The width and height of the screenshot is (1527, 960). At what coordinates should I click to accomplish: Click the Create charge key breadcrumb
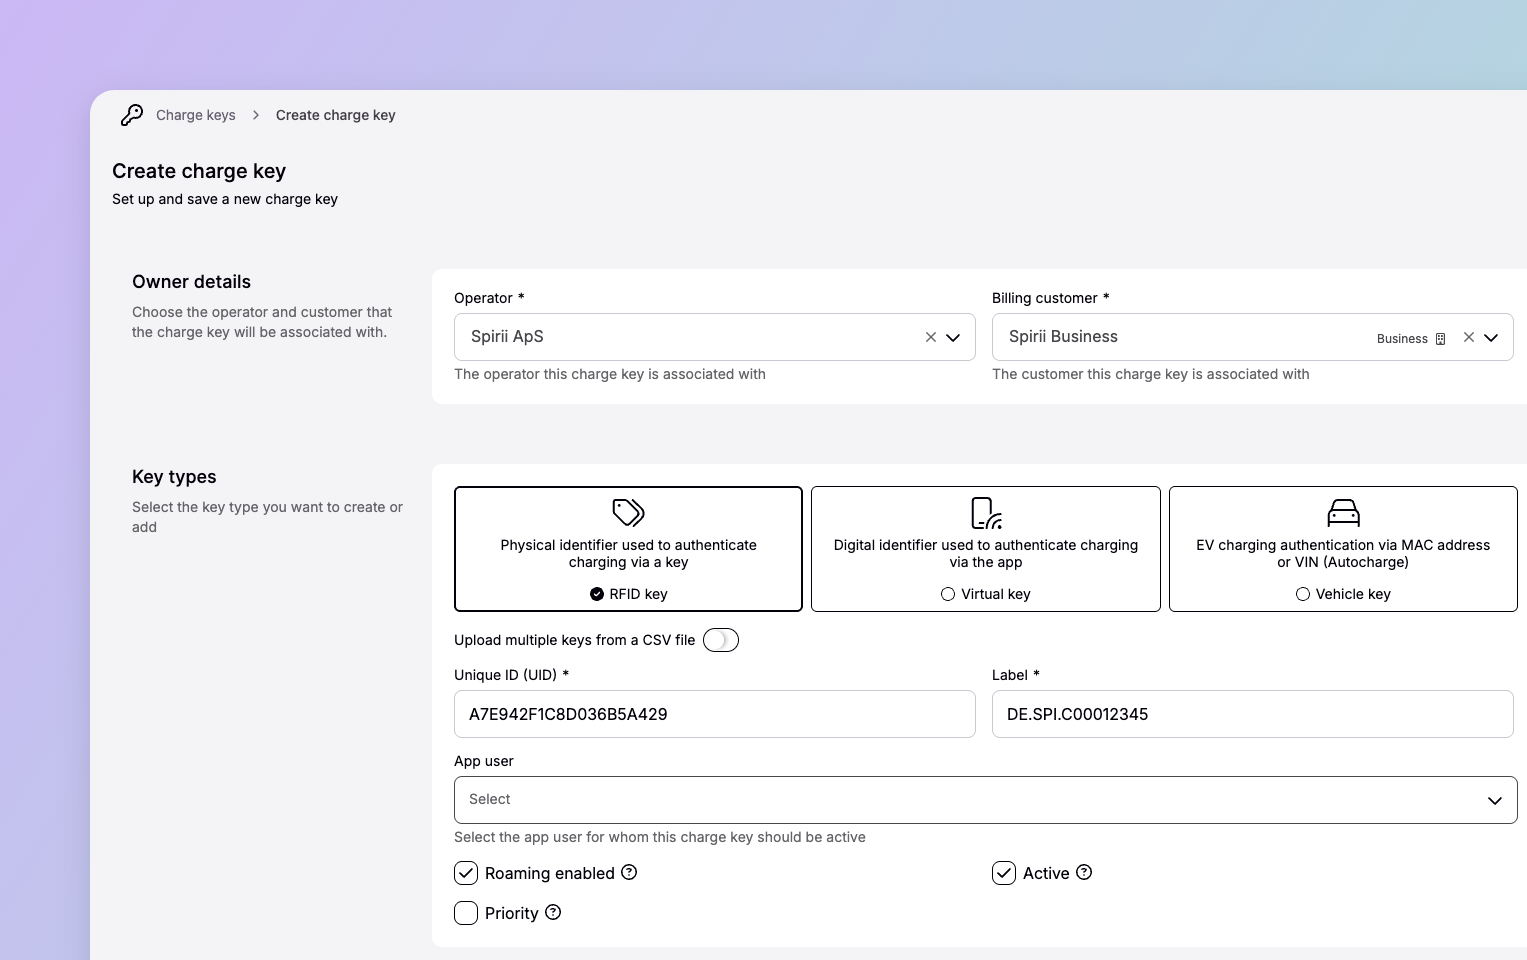[x=336, y=115]
